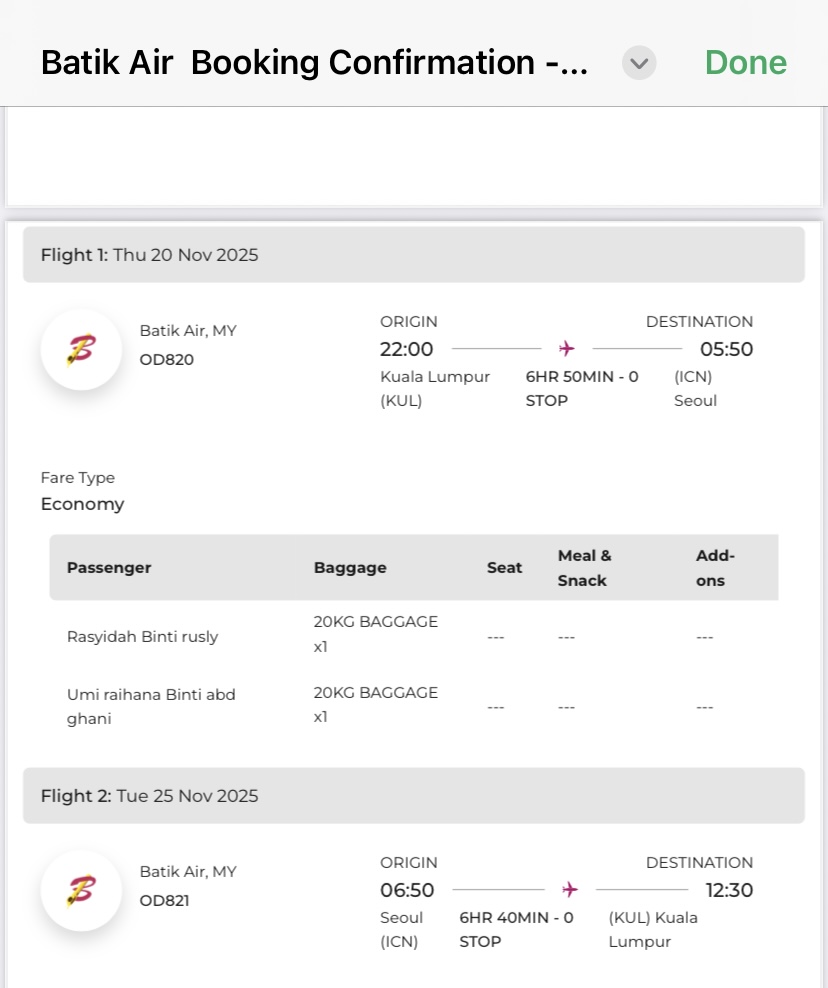Tap the Baggage column header
This screenshot has width=828, height=988.
pyautogui.click(x=350, y=568)
